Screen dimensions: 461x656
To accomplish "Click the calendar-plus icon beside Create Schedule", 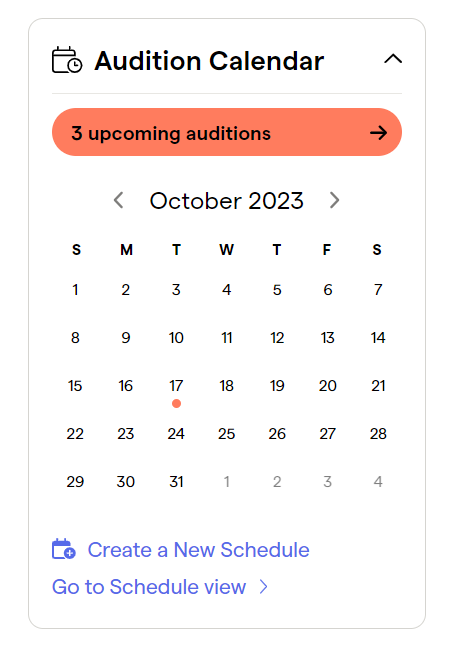I will pyautogui.click(x=64, y=549).
